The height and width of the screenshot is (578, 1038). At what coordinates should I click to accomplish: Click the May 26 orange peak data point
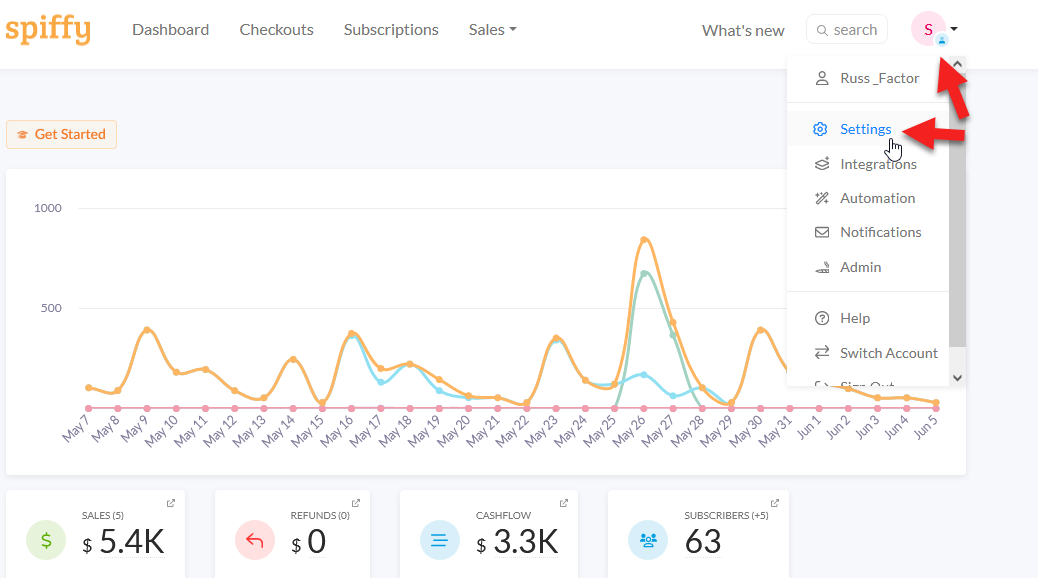click(x=644, y=240)
